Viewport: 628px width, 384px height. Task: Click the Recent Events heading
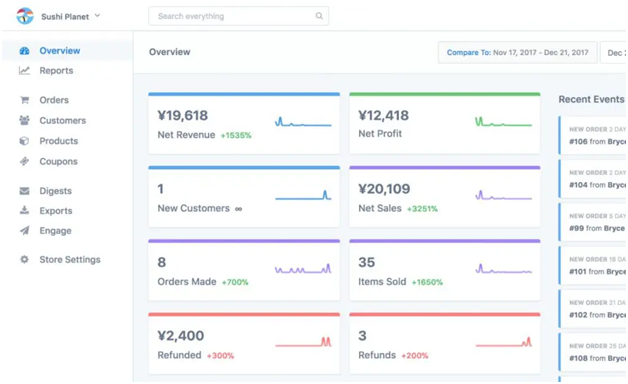[592, 99]
